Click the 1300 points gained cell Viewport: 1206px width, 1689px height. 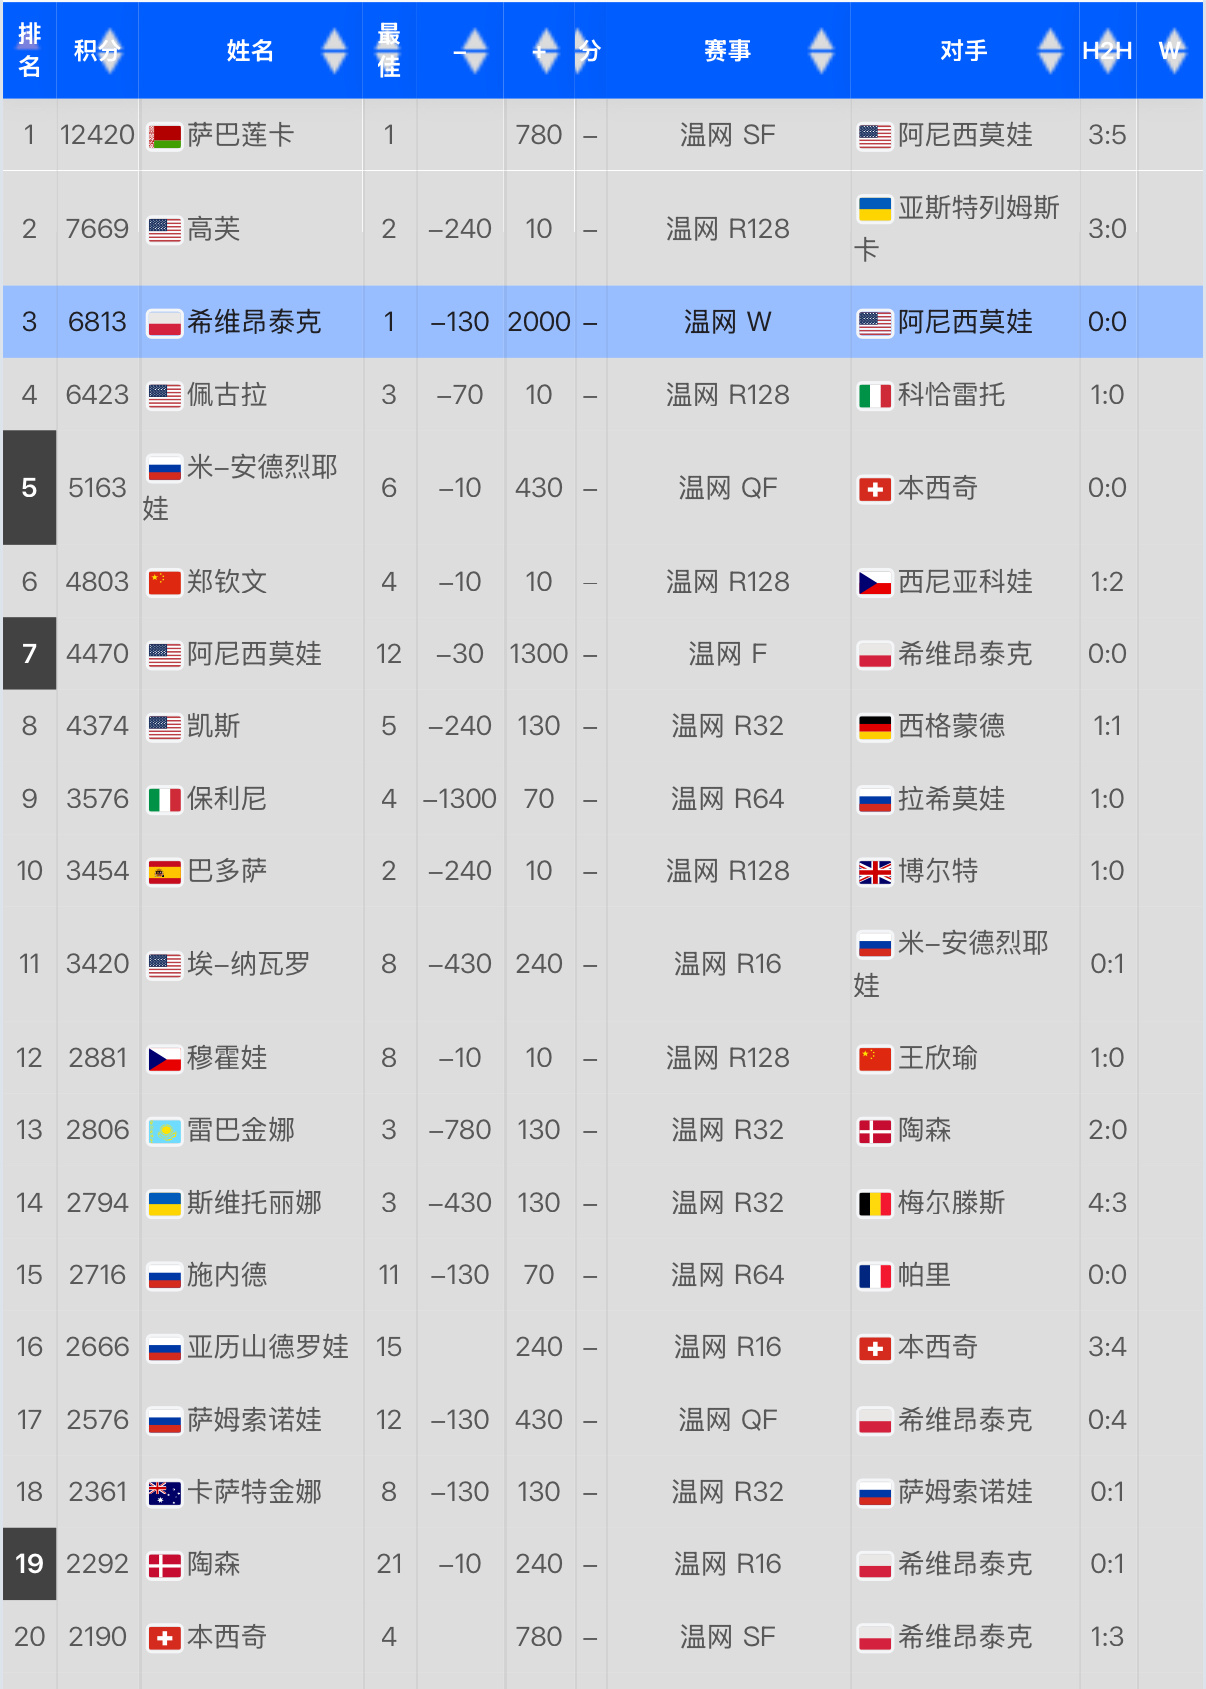pos(539,654)
